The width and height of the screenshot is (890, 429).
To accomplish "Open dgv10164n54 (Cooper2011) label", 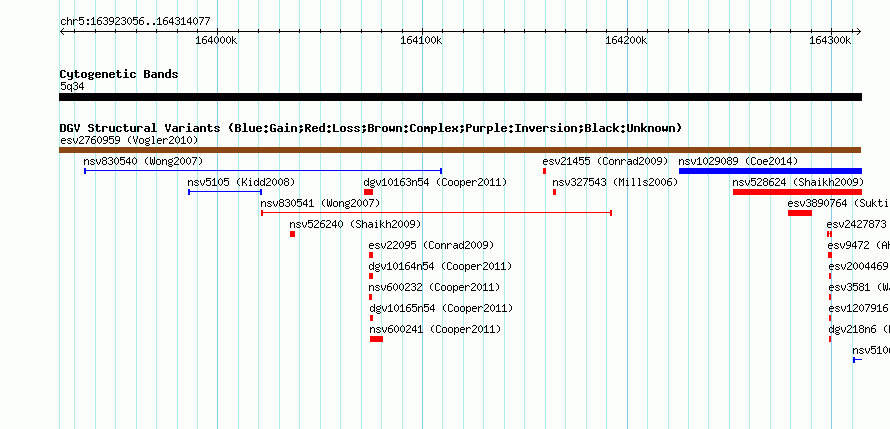I will click(x=440, y=266).
